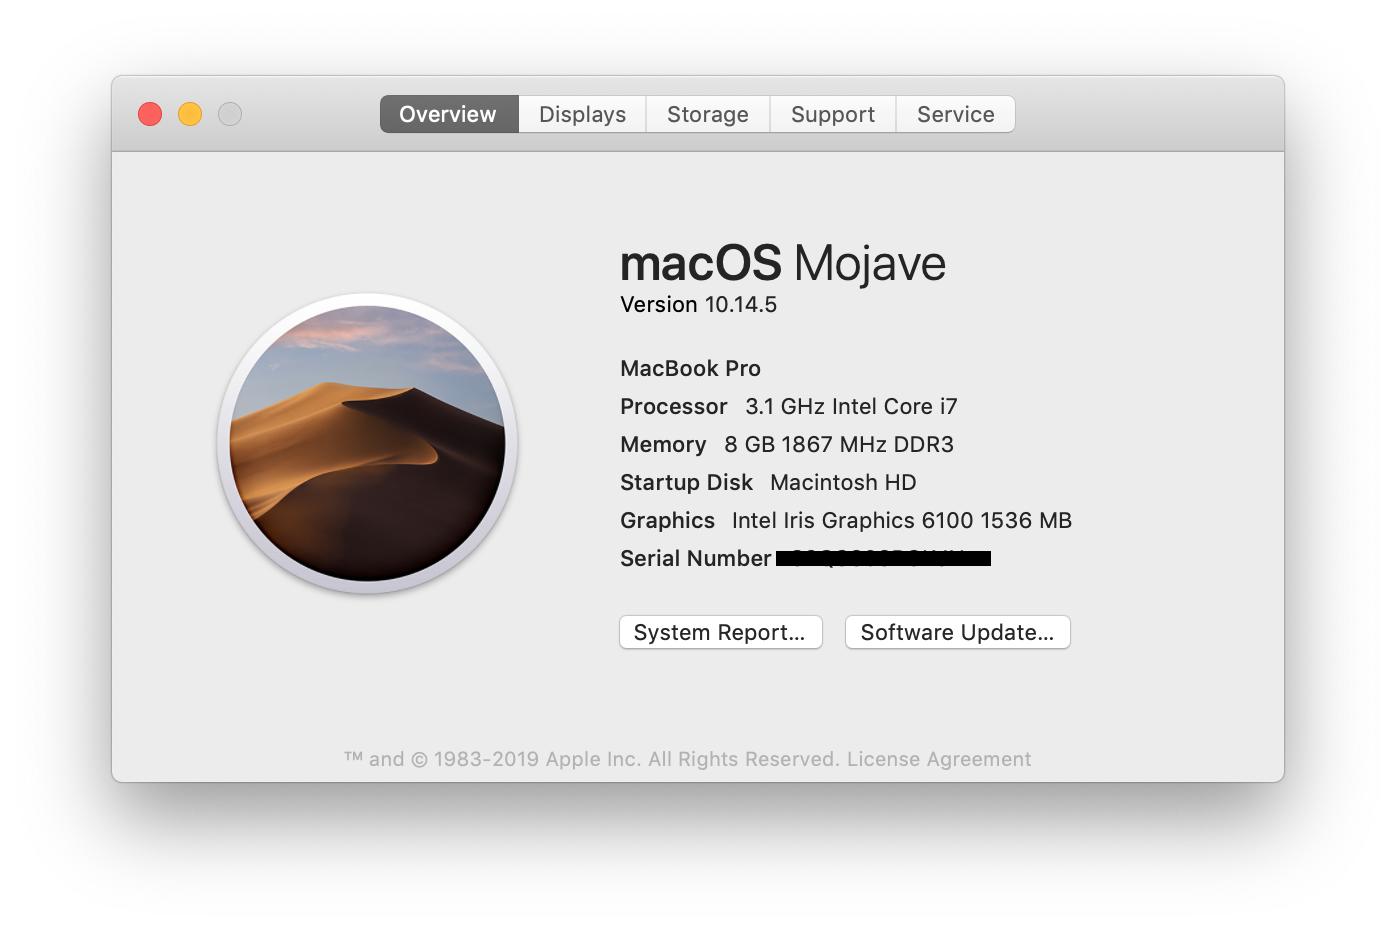Click the Startup Disk label
The width and height of the screenshot is (1396, 930).
pos(686,482)
